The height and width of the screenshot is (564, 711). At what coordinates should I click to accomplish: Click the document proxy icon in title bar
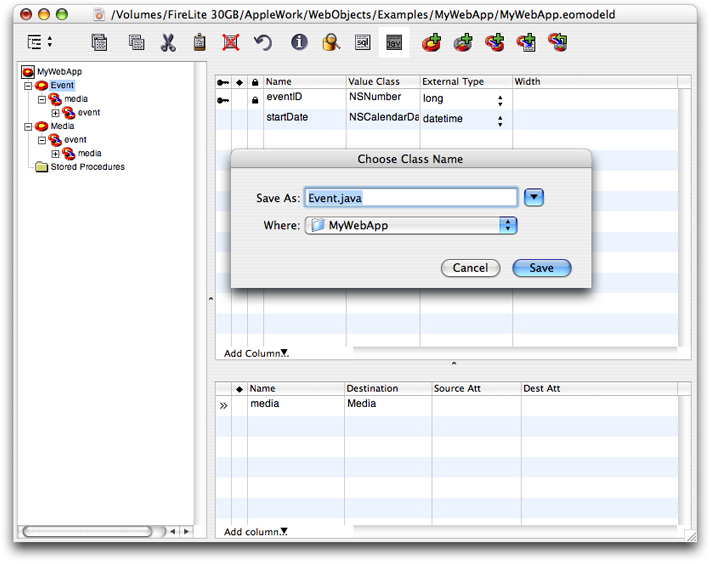[x=99, y=15]
